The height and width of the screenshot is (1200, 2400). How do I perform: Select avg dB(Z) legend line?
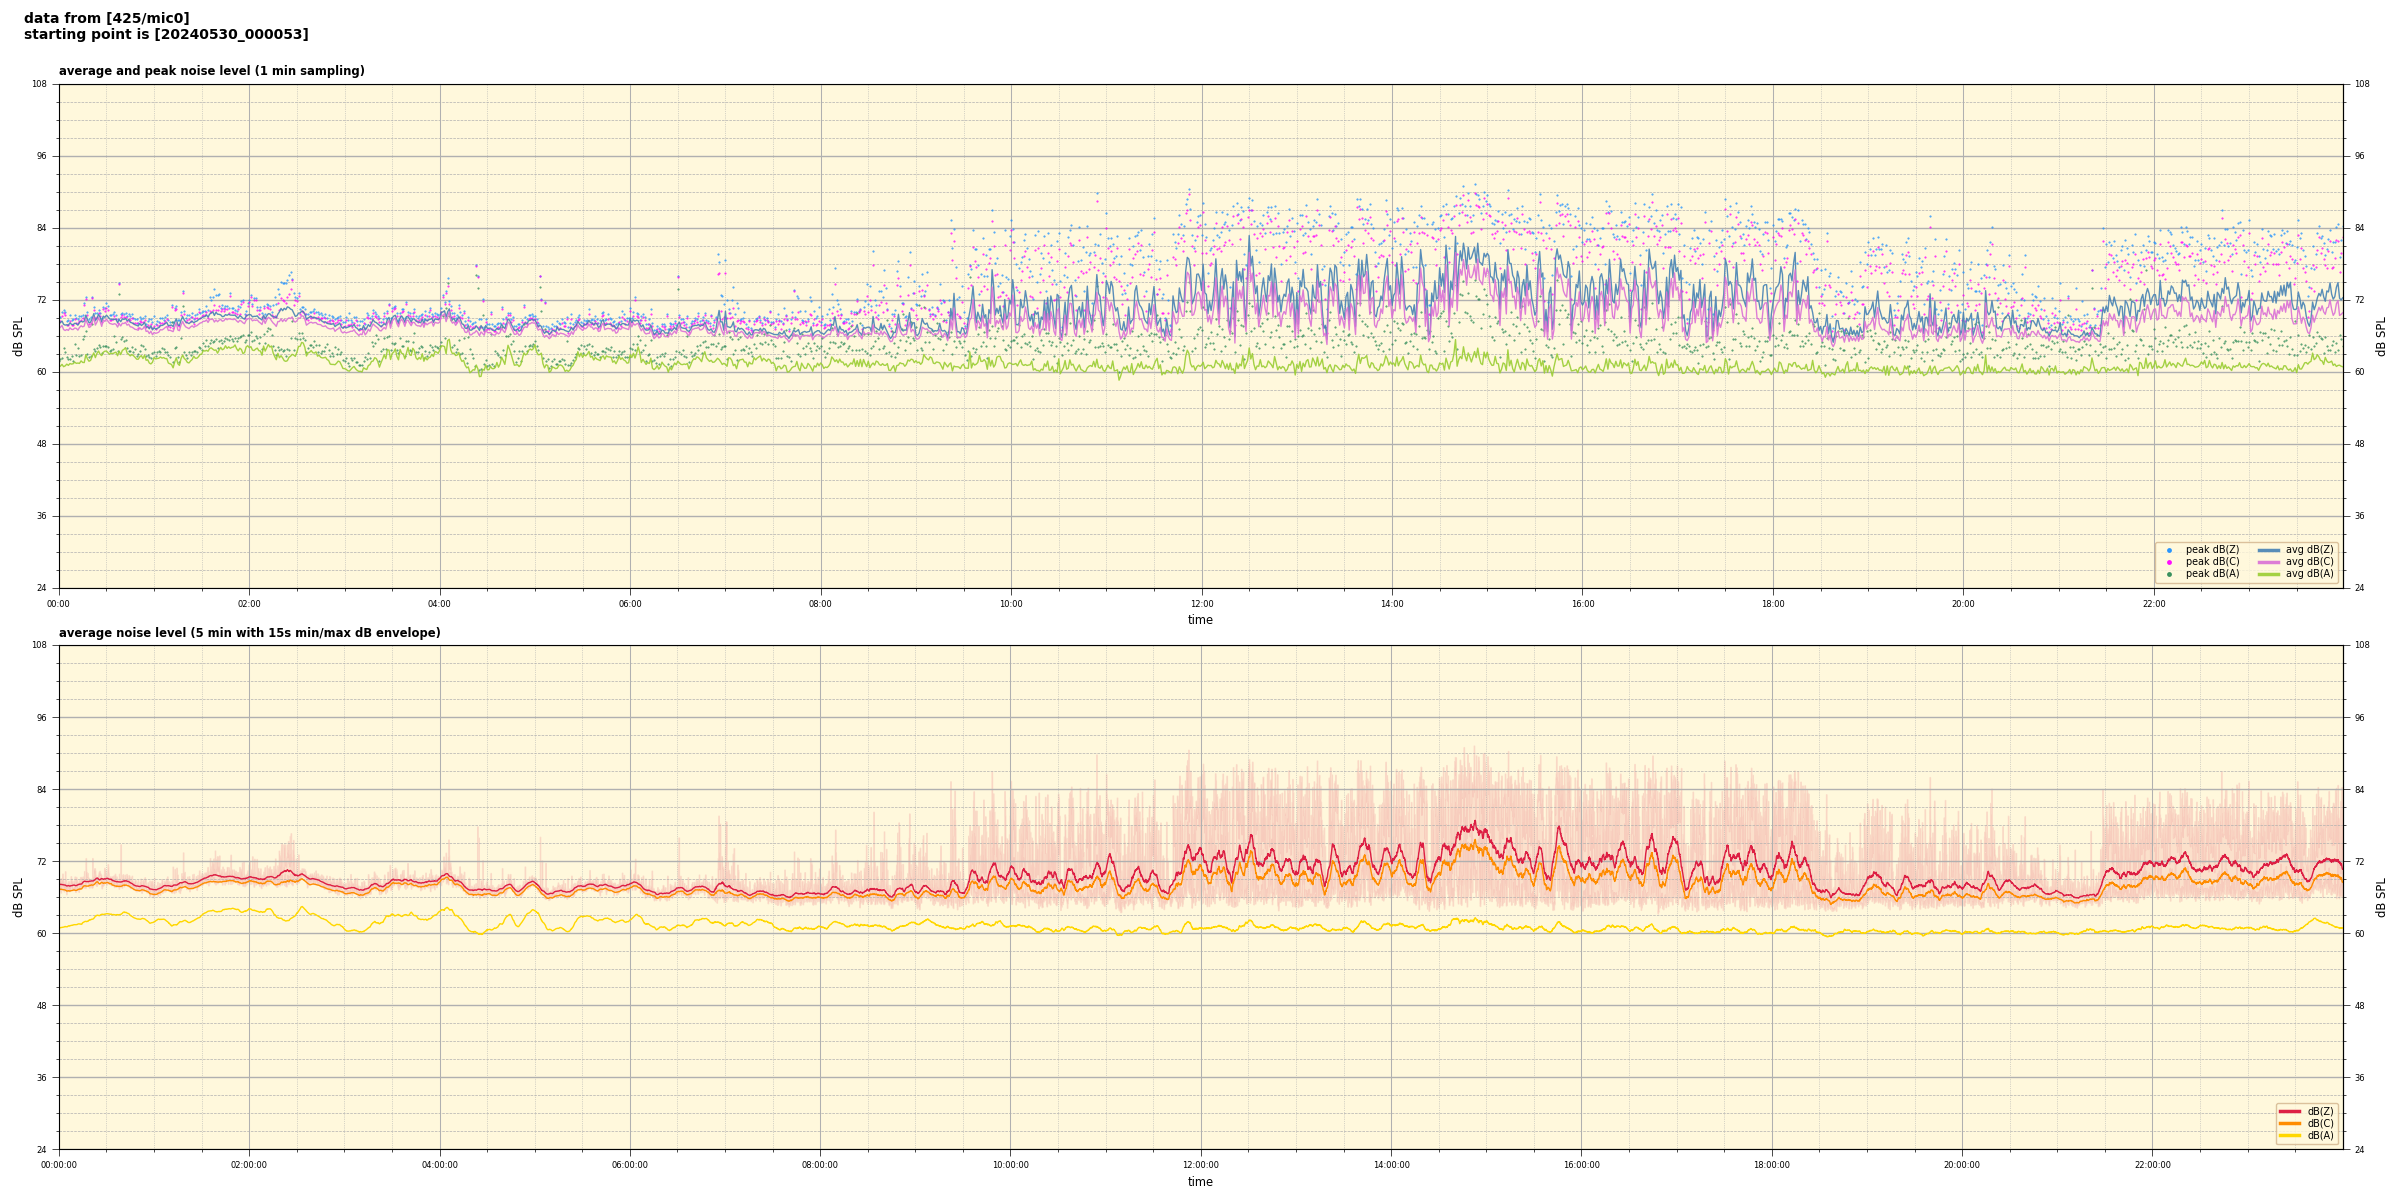tap(2269, 550)
